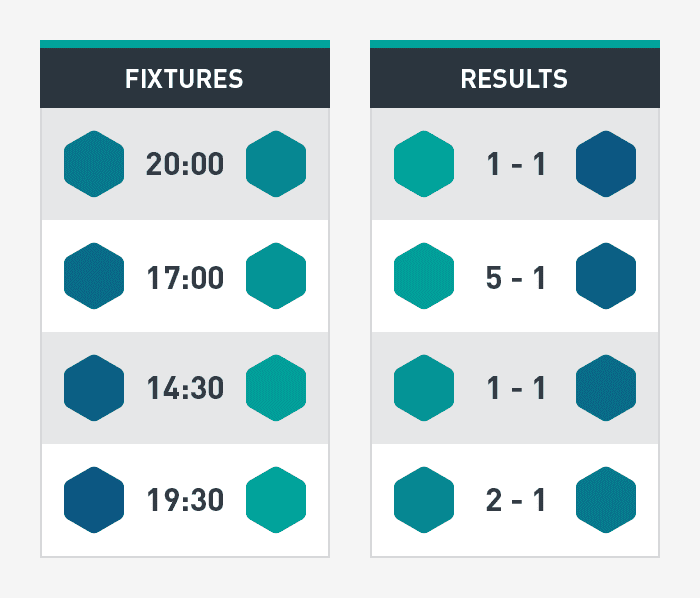700x598 pixels.
Task: Click the 17:00 kickoff time
Action: pyautogui.click(x=185, y=278)
